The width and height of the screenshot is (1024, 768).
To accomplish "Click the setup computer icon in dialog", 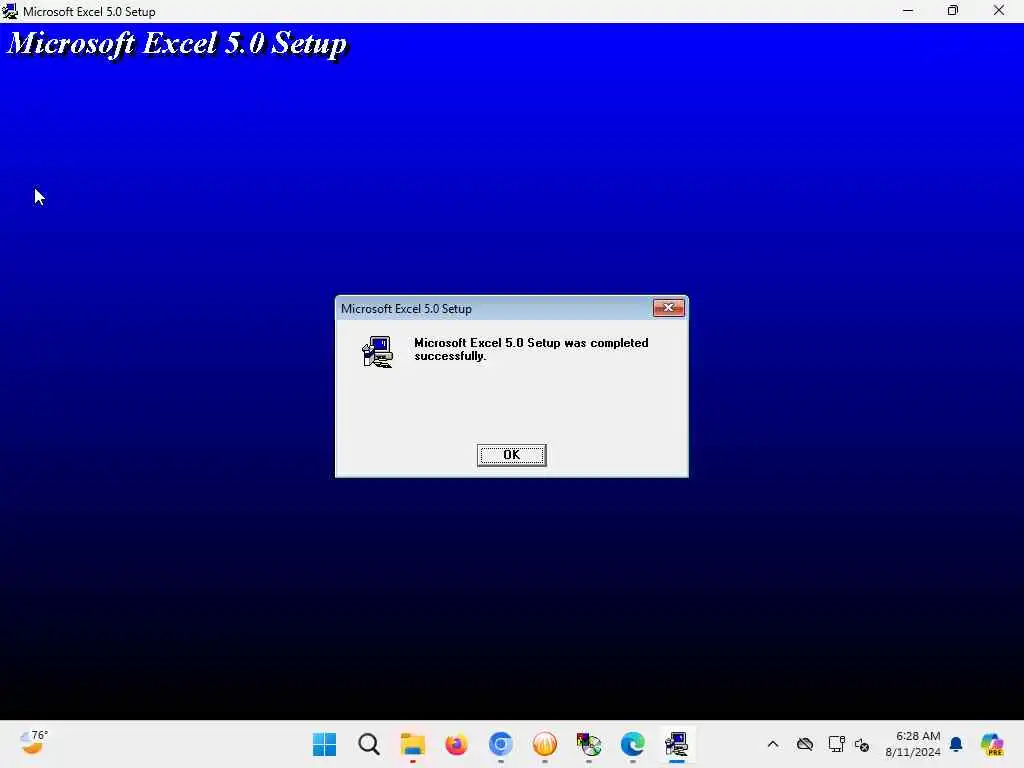I will (377, 352).
